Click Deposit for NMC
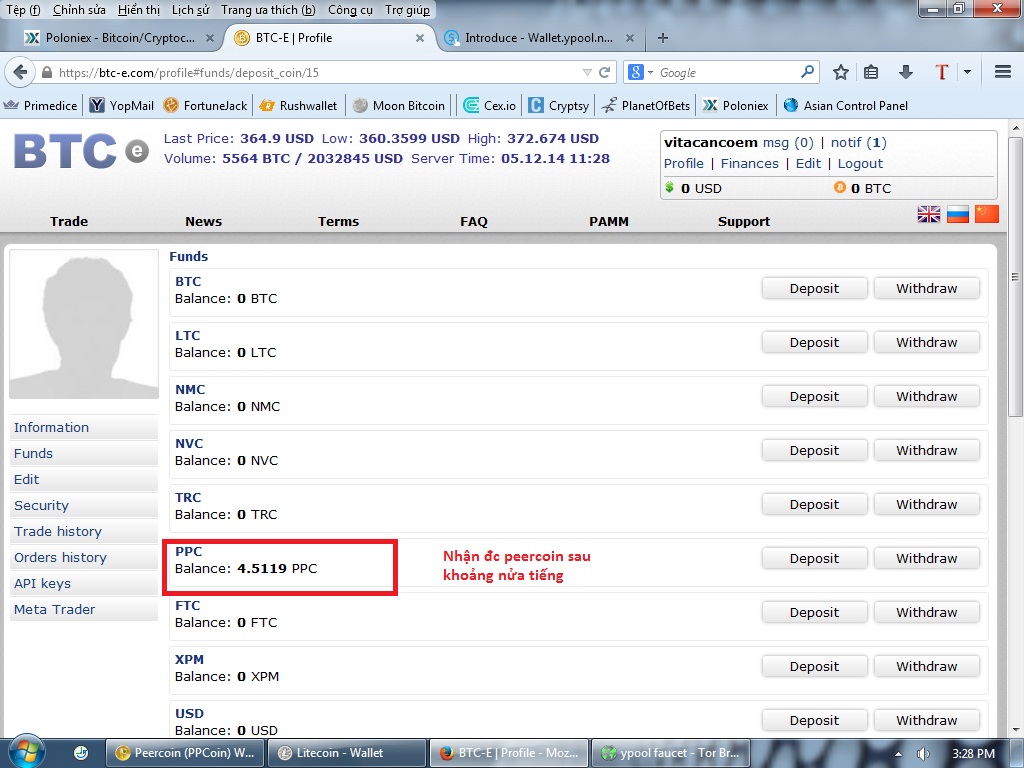 [814, 396]
